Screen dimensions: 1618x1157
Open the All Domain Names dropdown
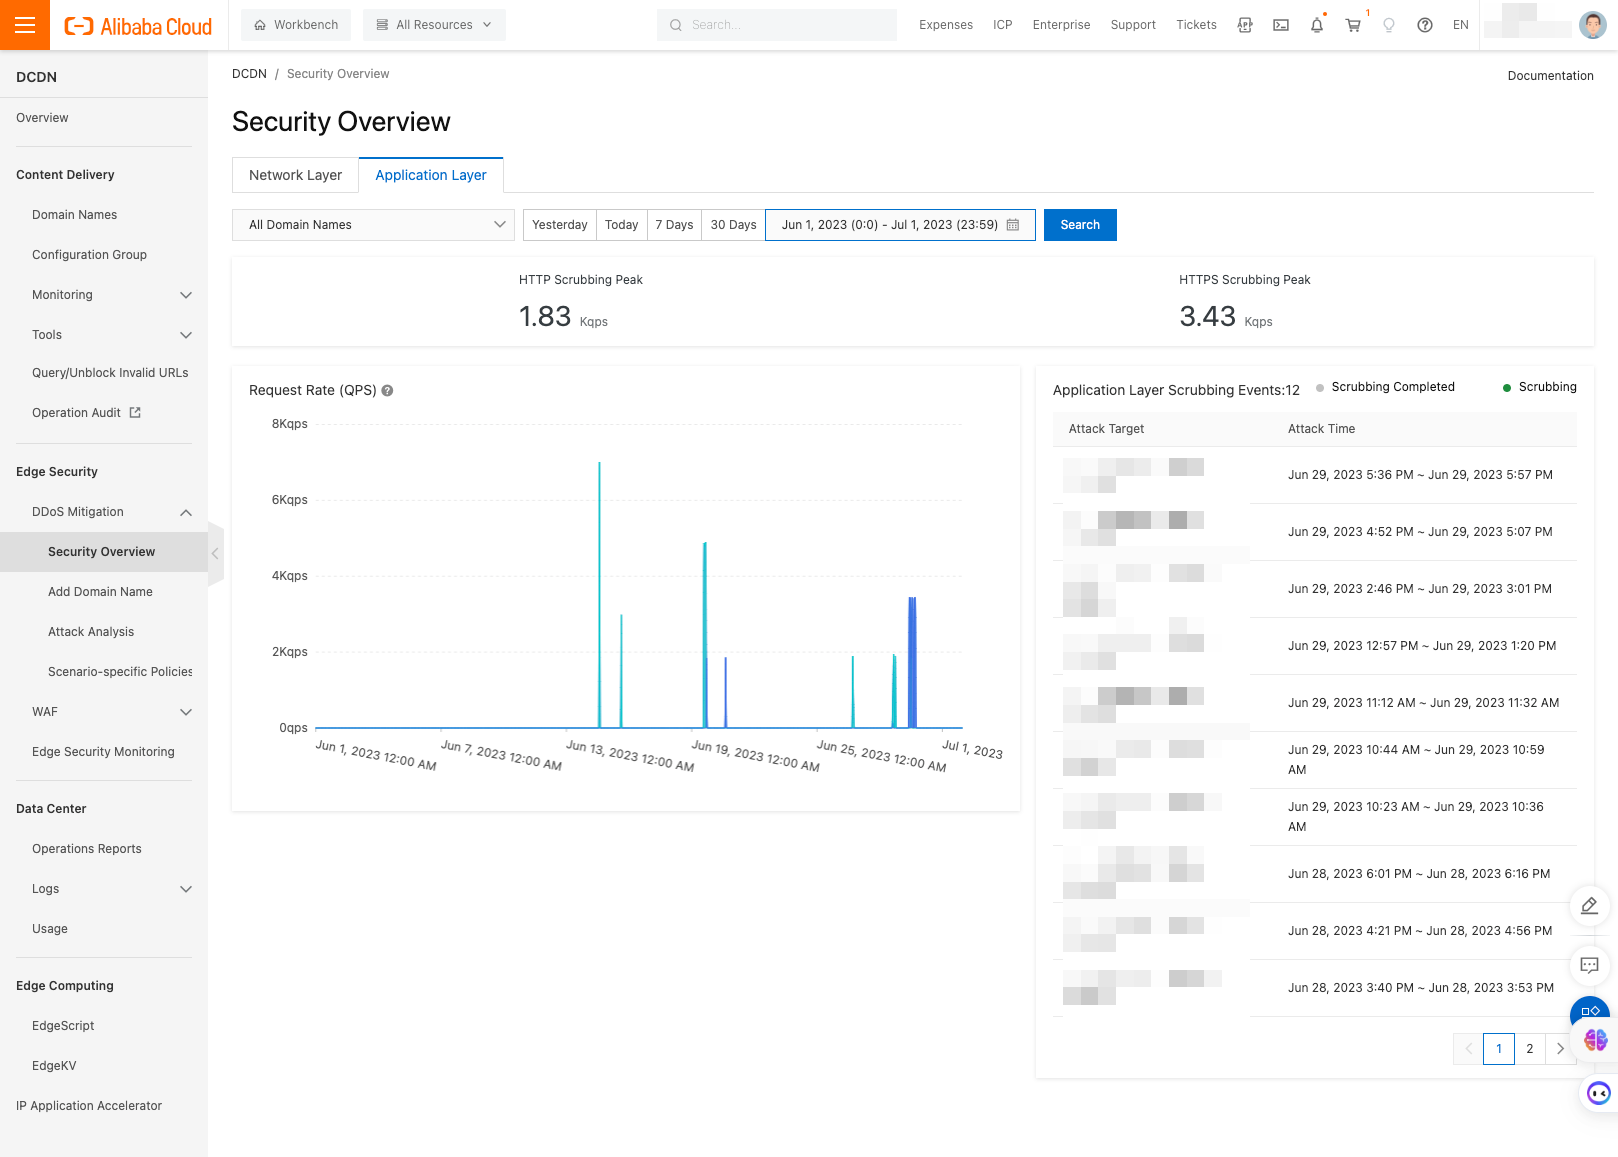click(373, 225)
